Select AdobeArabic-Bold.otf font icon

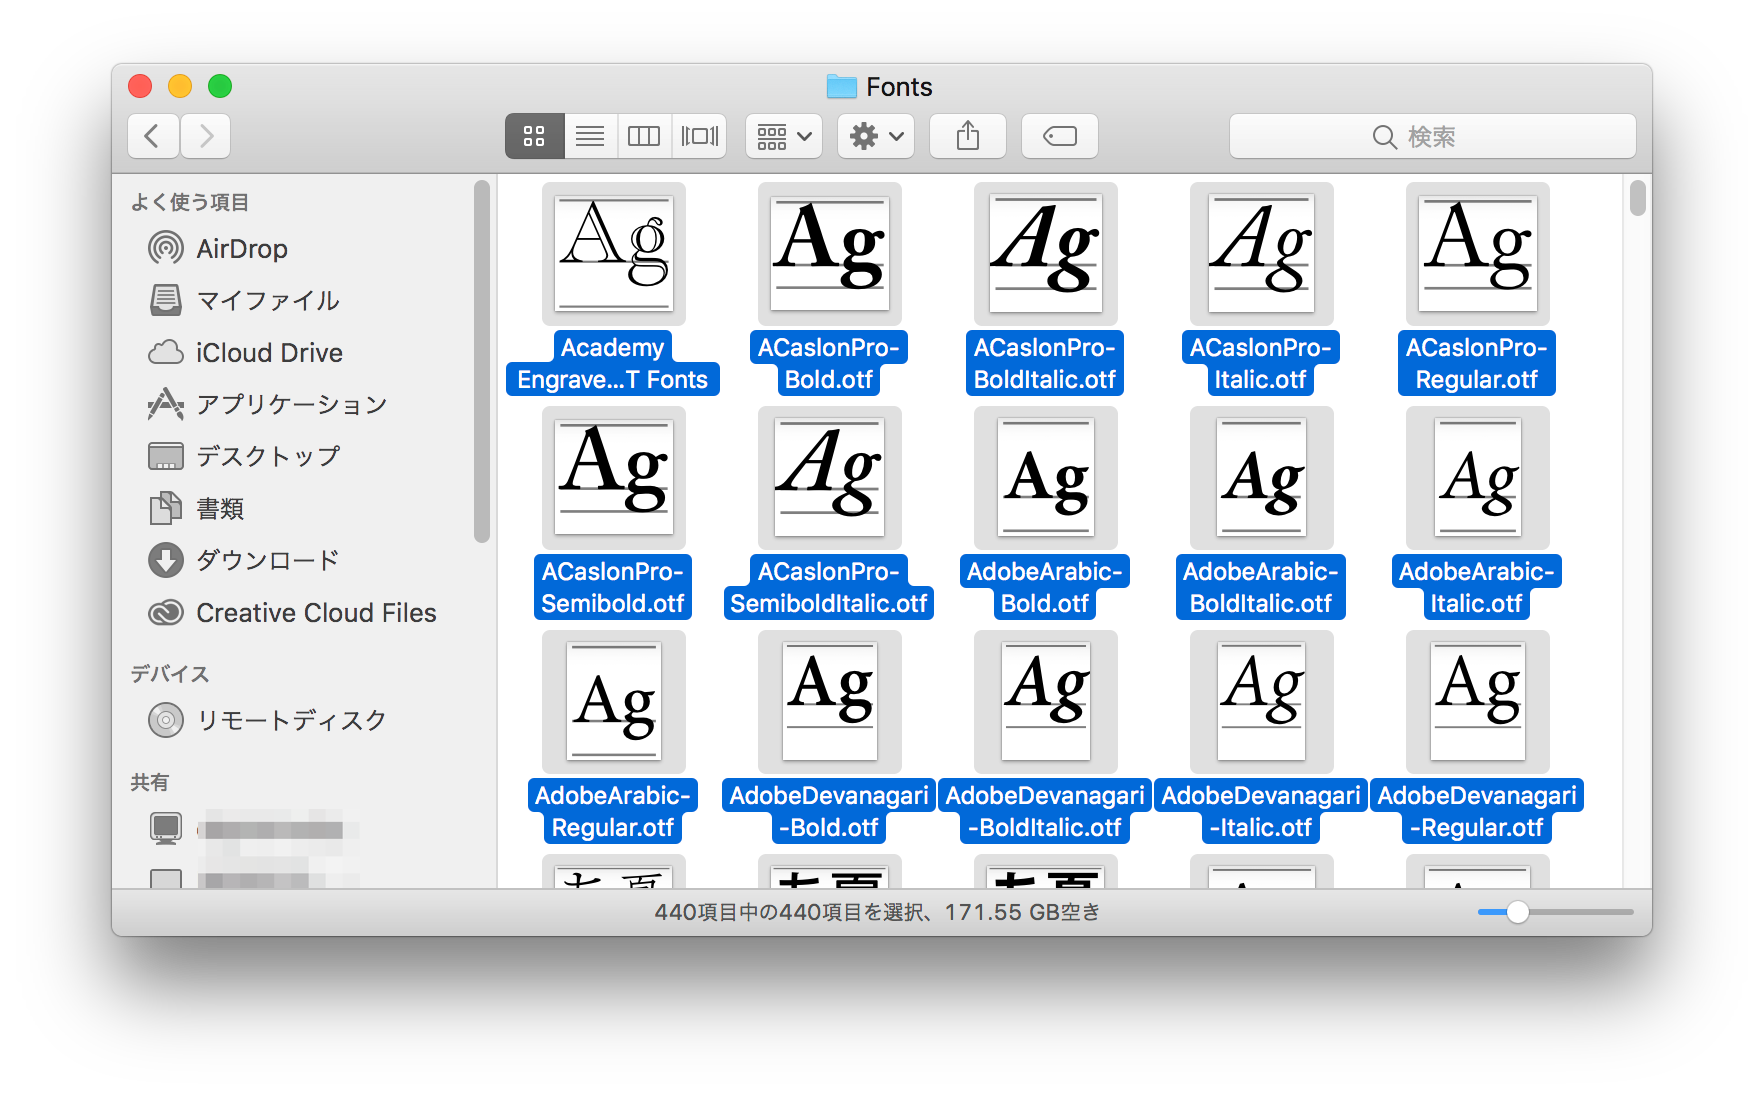[x=1046, y=478]
